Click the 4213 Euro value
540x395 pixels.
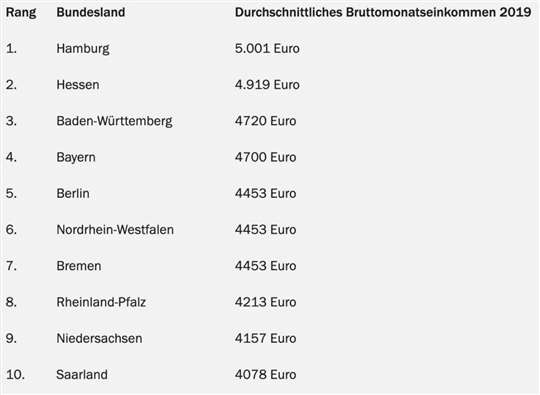(266, 302)
